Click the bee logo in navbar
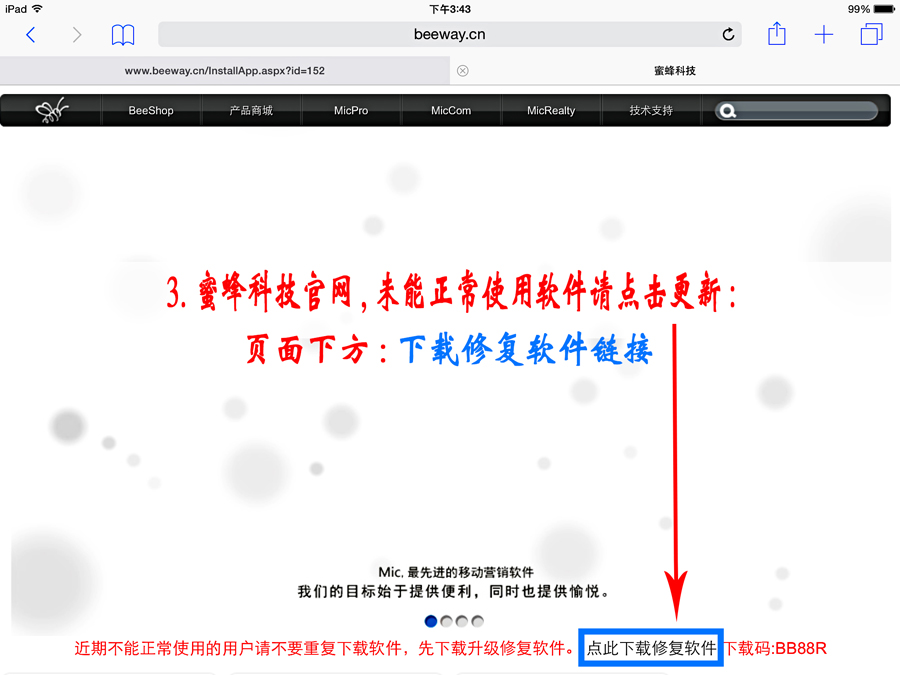Screen dimensions: 900x675 click(x=52, y=110)
